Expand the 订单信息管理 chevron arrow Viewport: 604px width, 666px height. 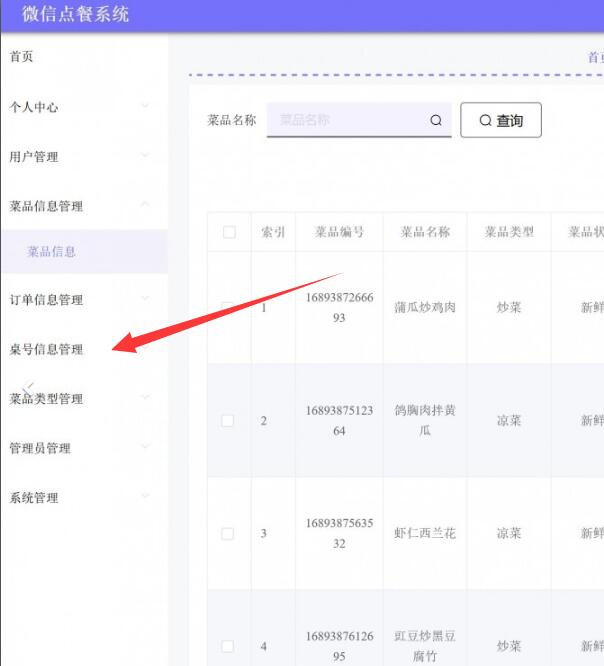click(145, 298)
